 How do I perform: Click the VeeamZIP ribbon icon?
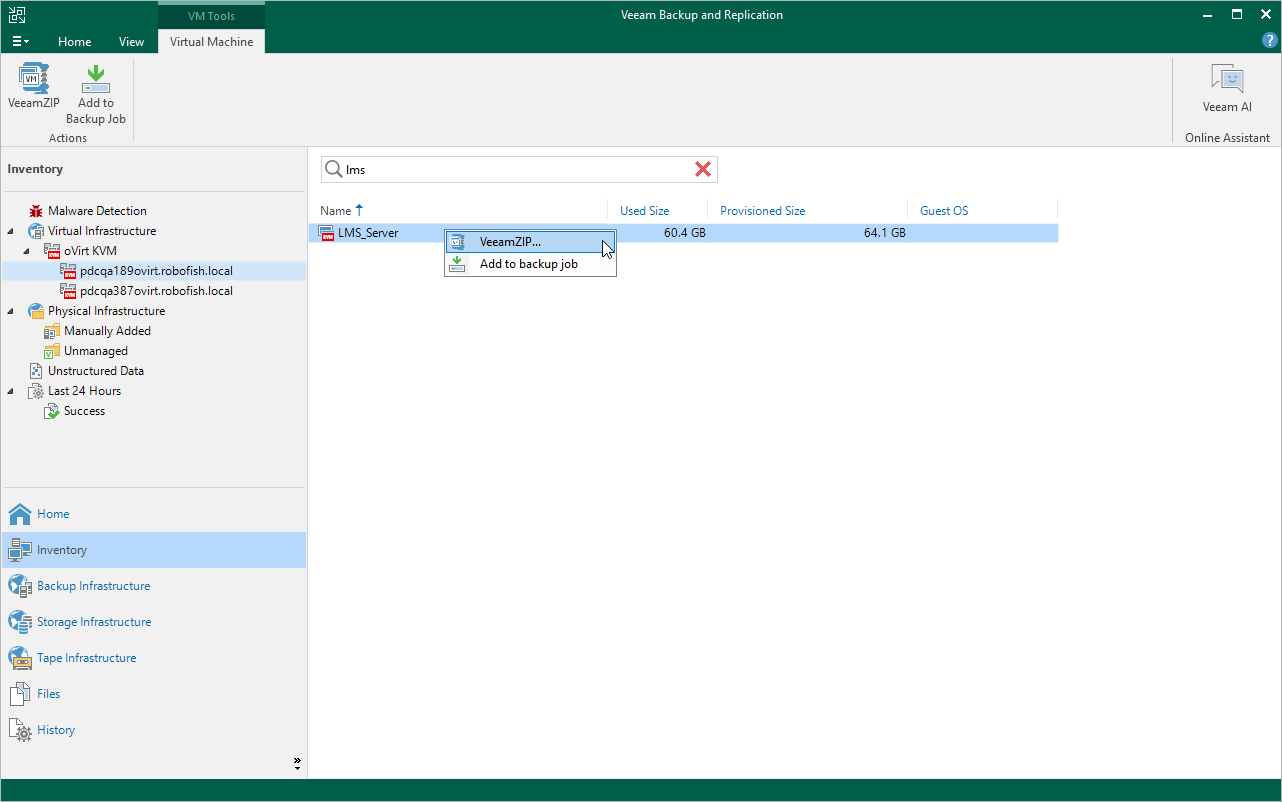point(34,78)
